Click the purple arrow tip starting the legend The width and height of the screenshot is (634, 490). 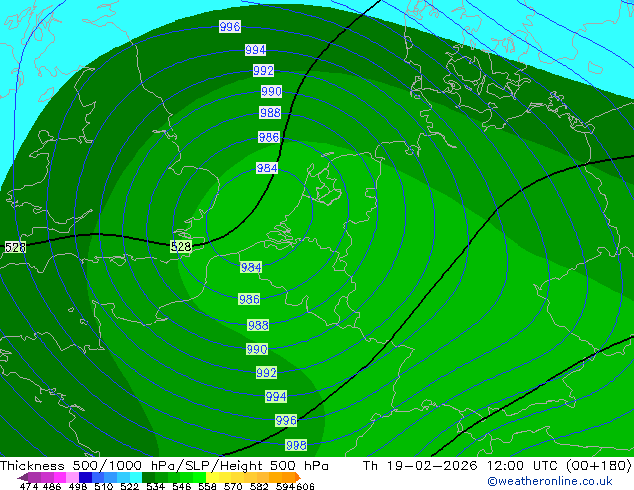23,477
